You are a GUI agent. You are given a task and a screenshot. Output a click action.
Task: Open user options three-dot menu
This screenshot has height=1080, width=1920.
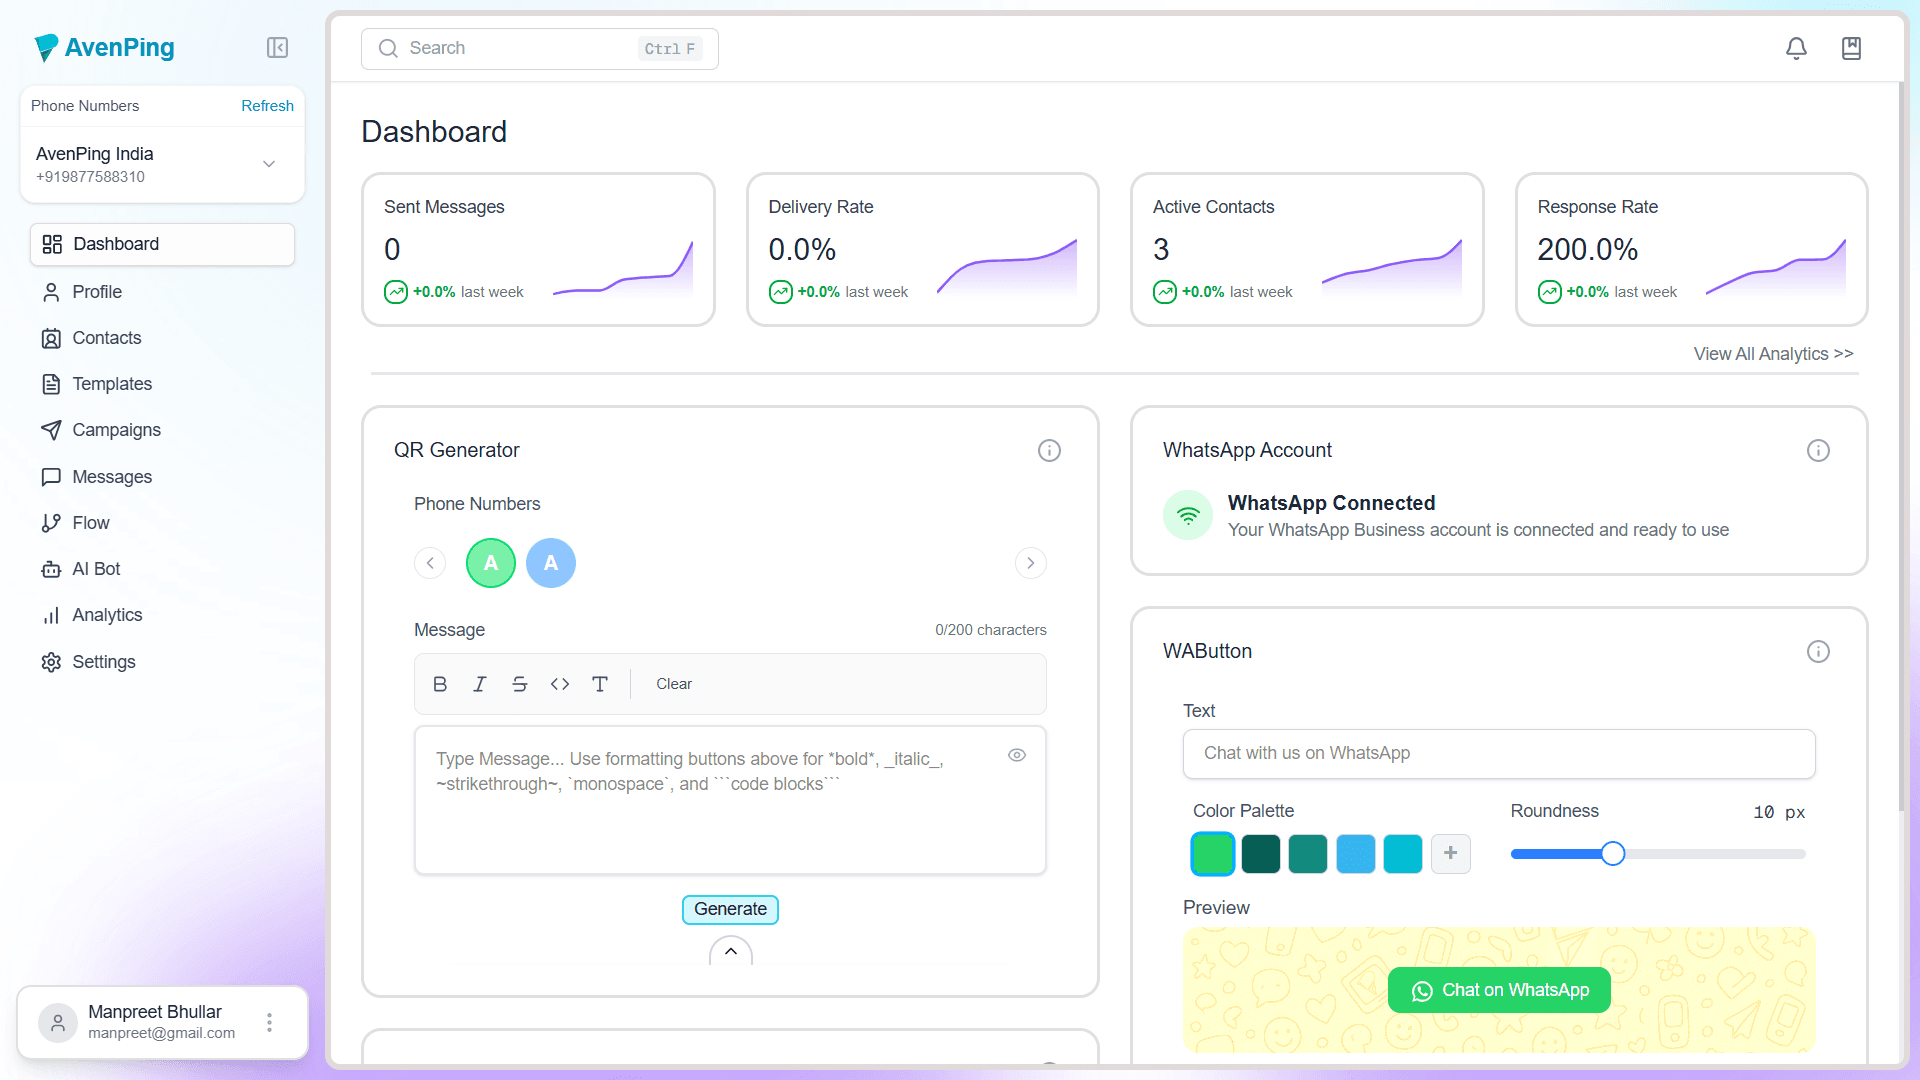point(269,1022)
